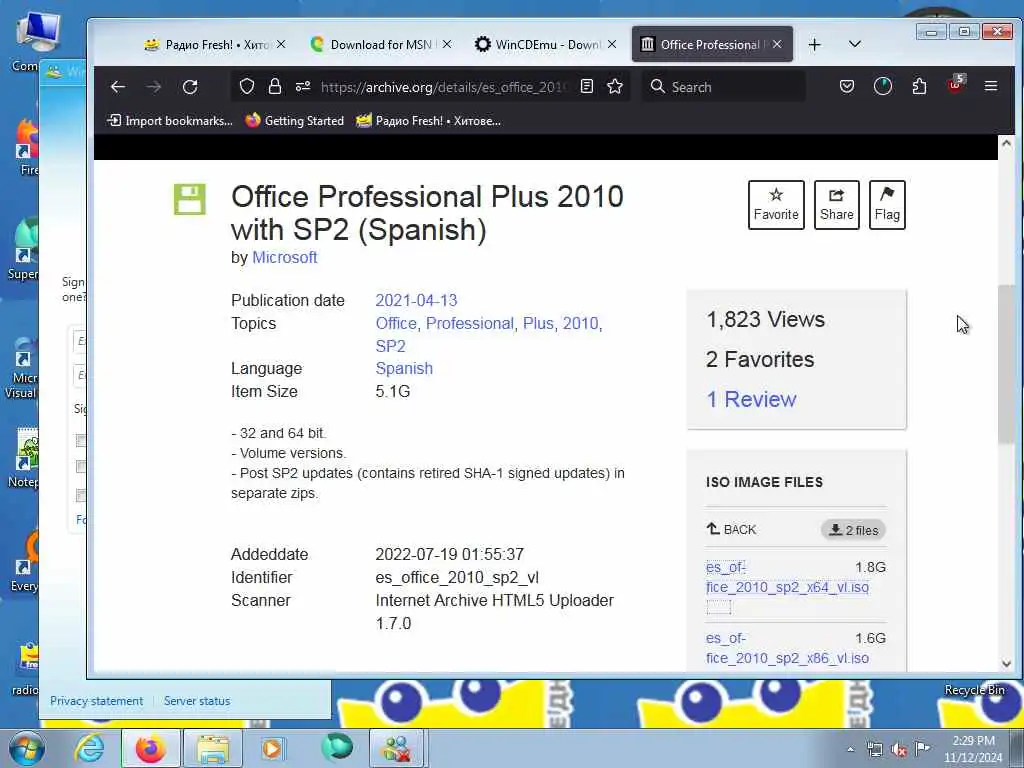Open the clock showing 2:29 PM
This screenshot has width=1024, height=768.
(973, 749)
